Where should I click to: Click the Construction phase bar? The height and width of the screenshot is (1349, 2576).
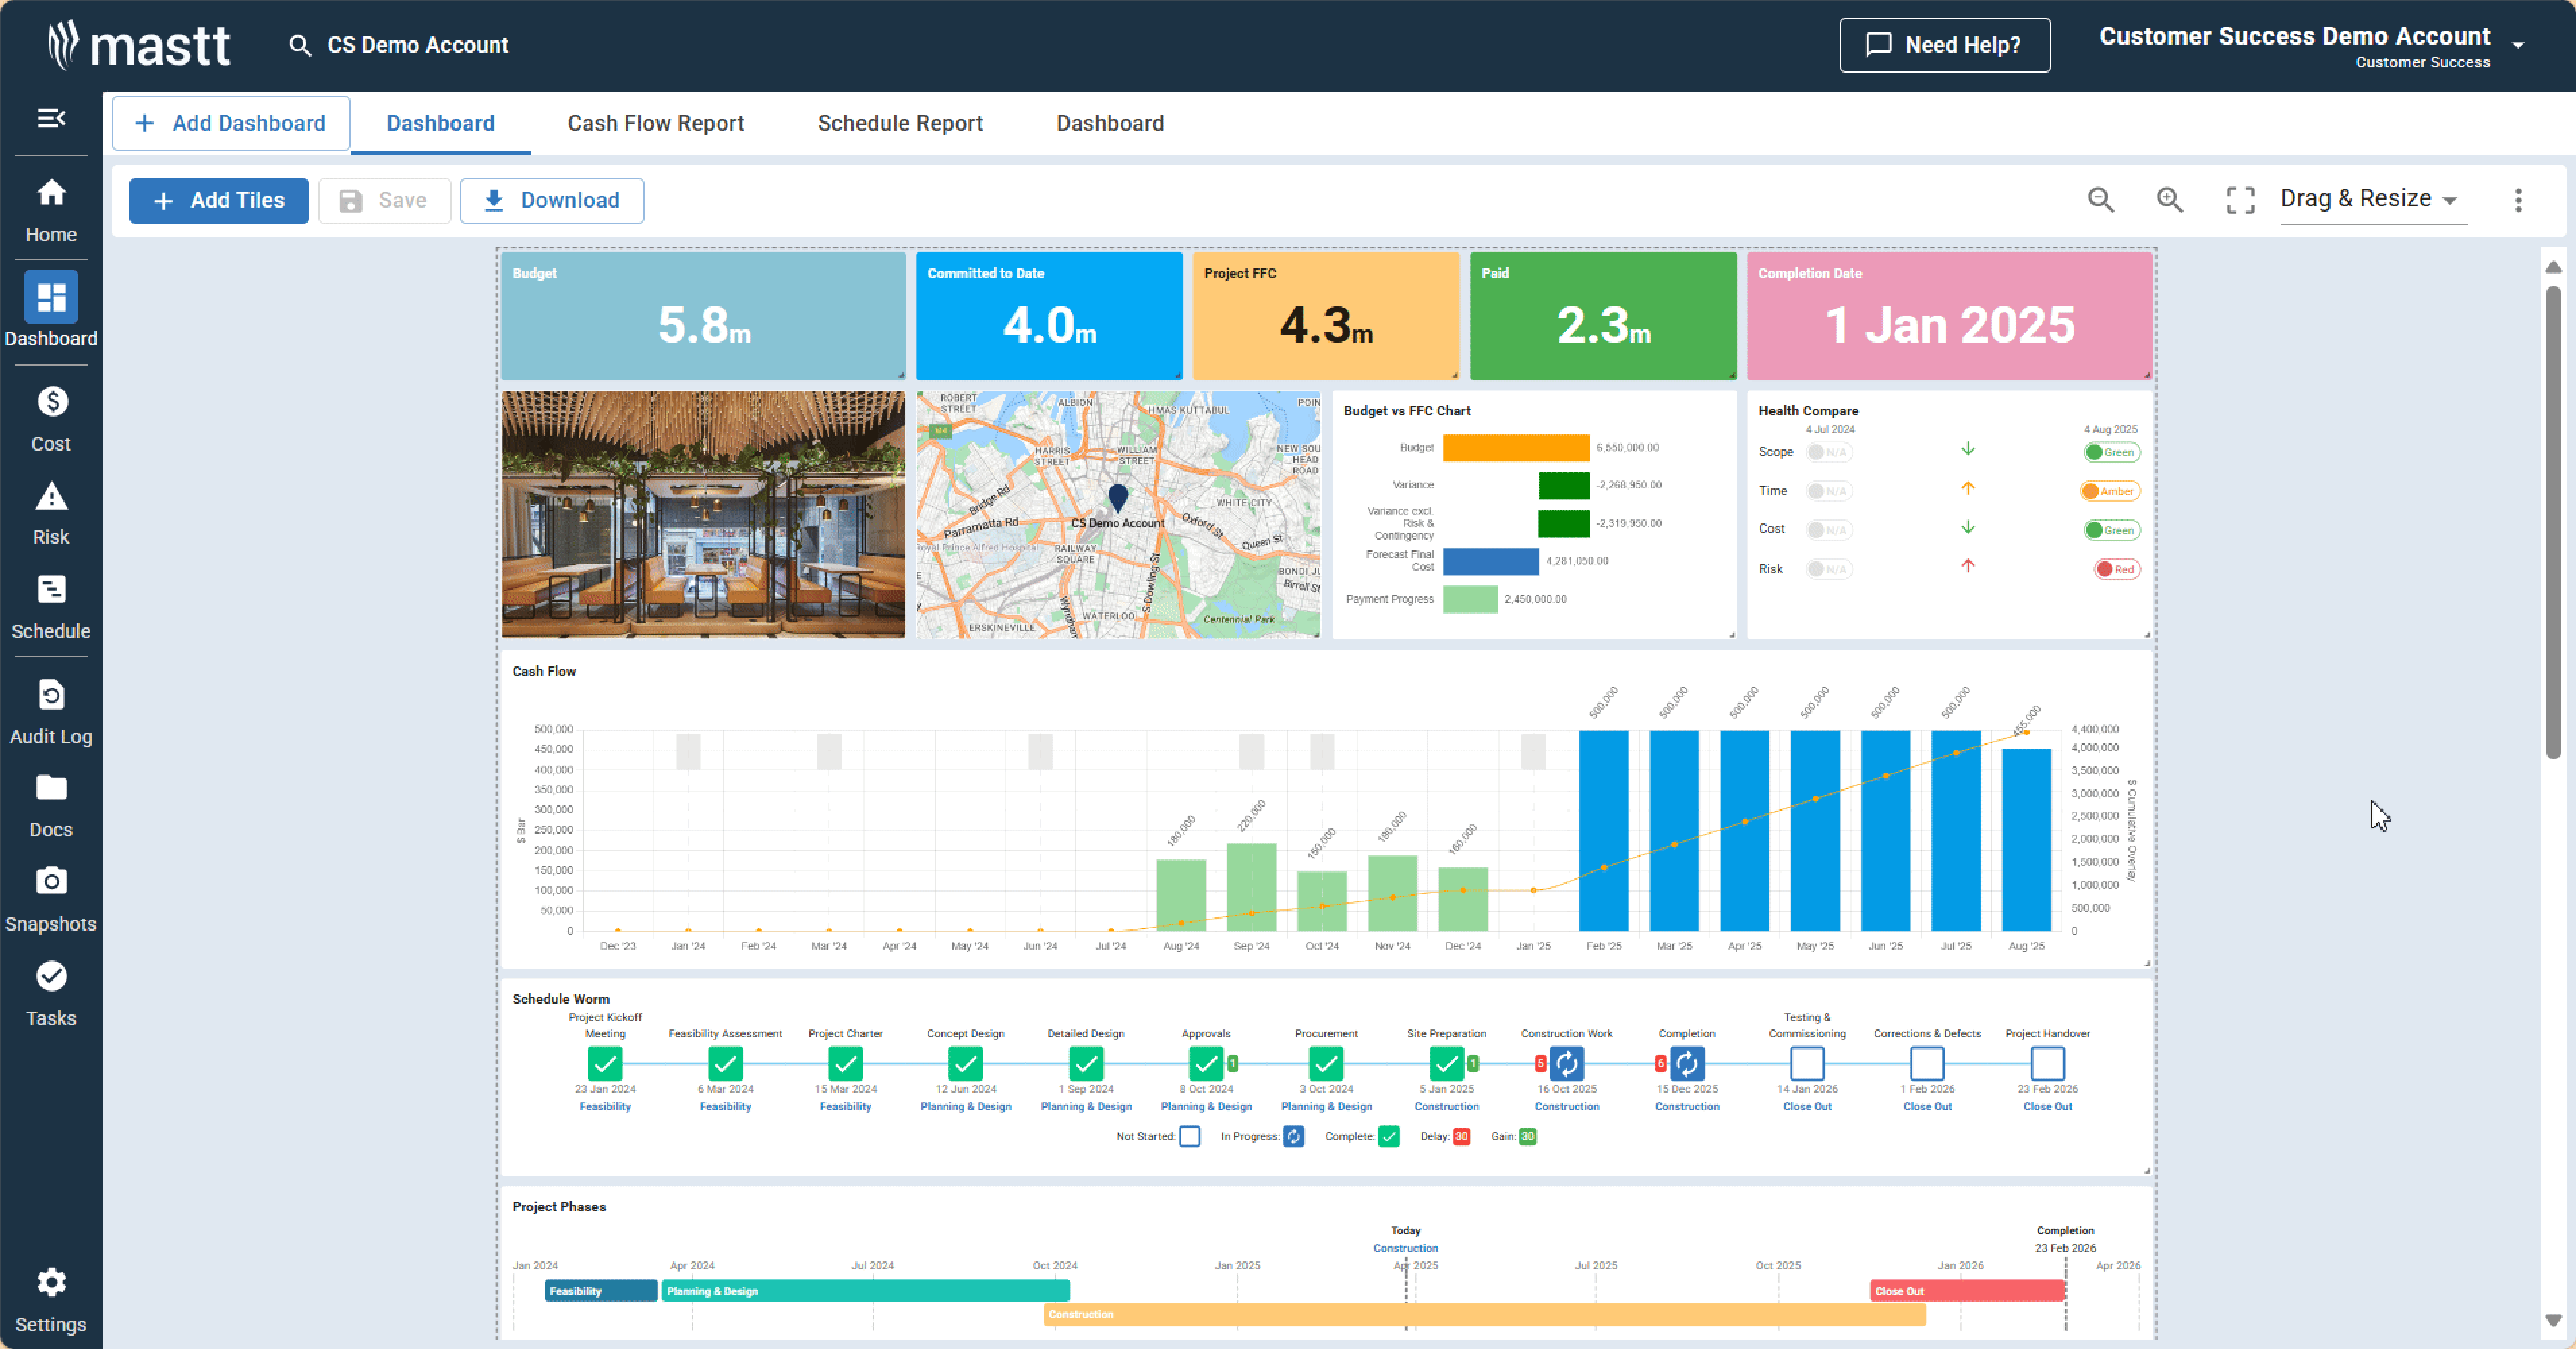pyautogui.click(x=1480, y=1314)
